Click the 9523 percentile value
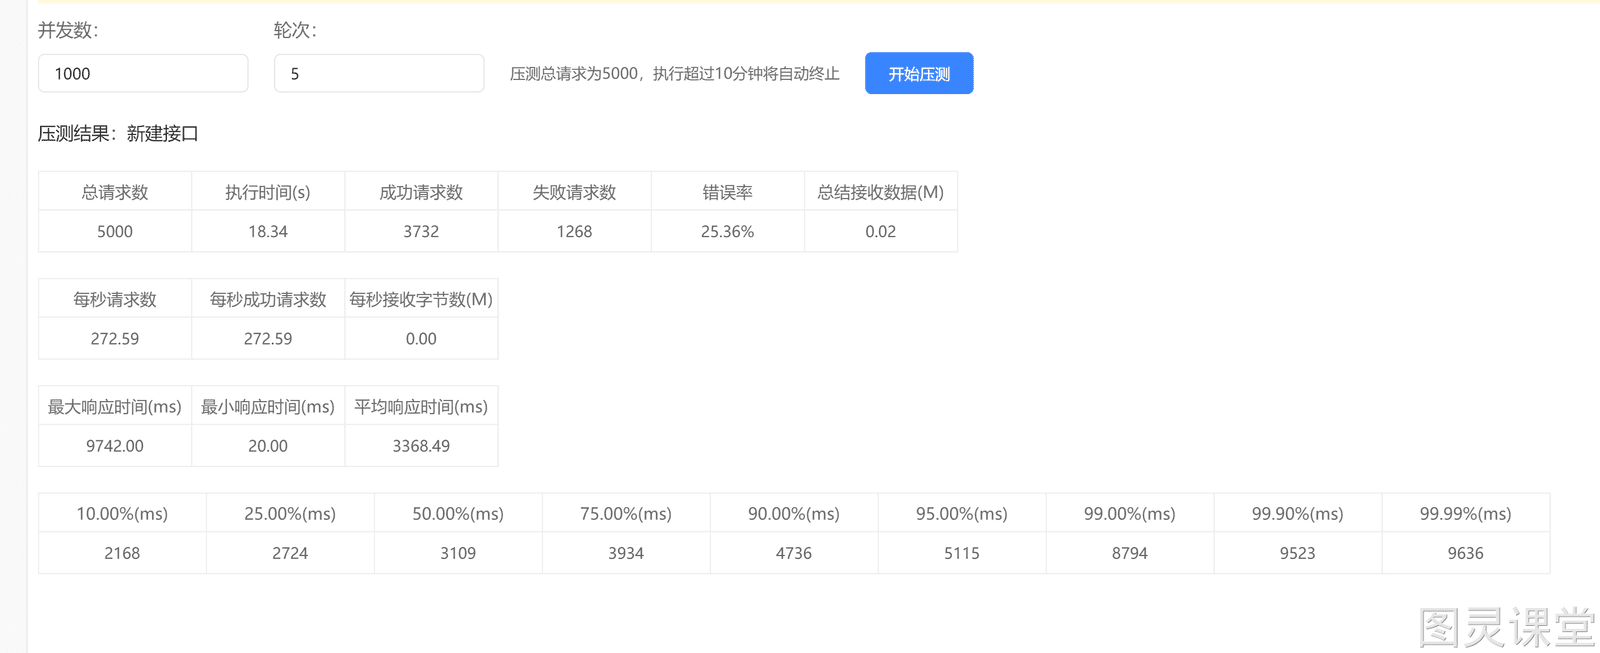The image size is (1600, 653). coord(1298,553)
